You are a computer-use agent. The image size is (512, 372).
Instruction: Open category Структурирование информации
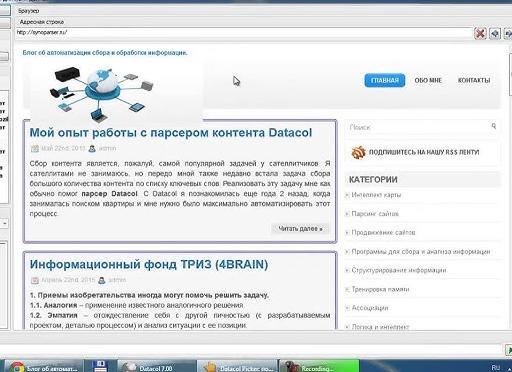(399, 270)
